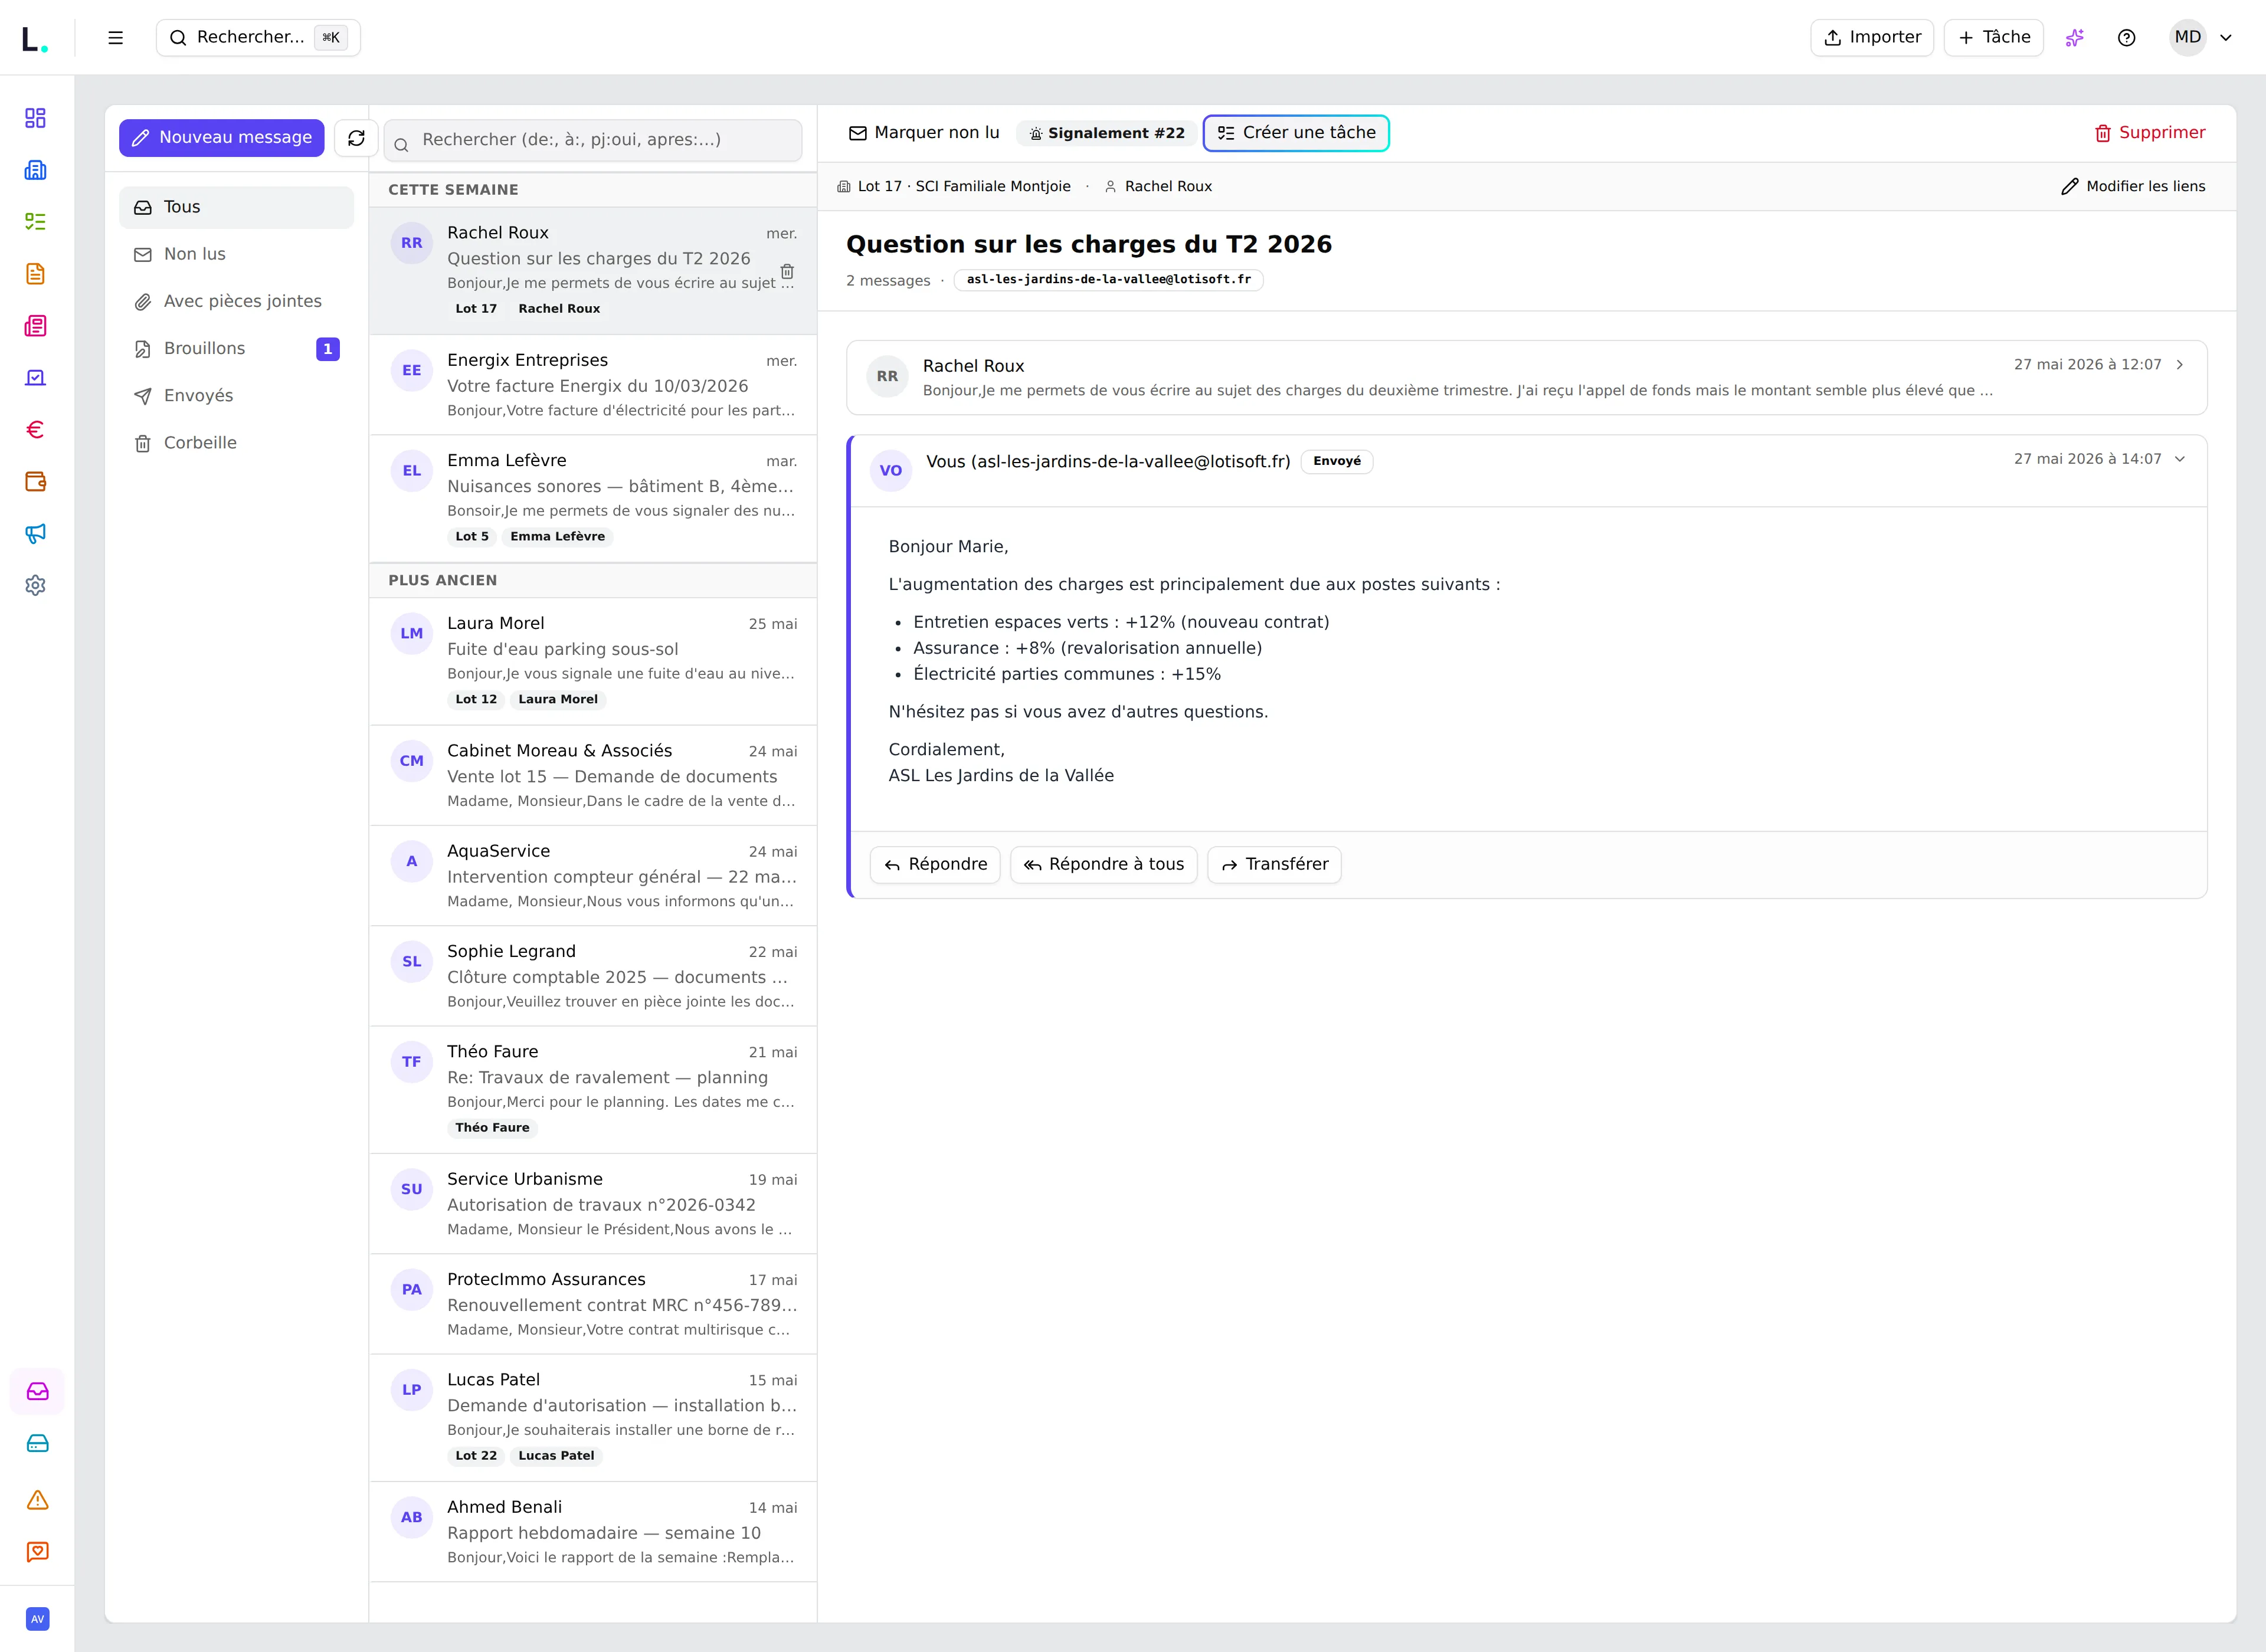Viewport: 2266px width, 1652px height.
Task: Open Service Urbanisme autorisation message
Action: pyautogui.click(x=593, y=1204)
